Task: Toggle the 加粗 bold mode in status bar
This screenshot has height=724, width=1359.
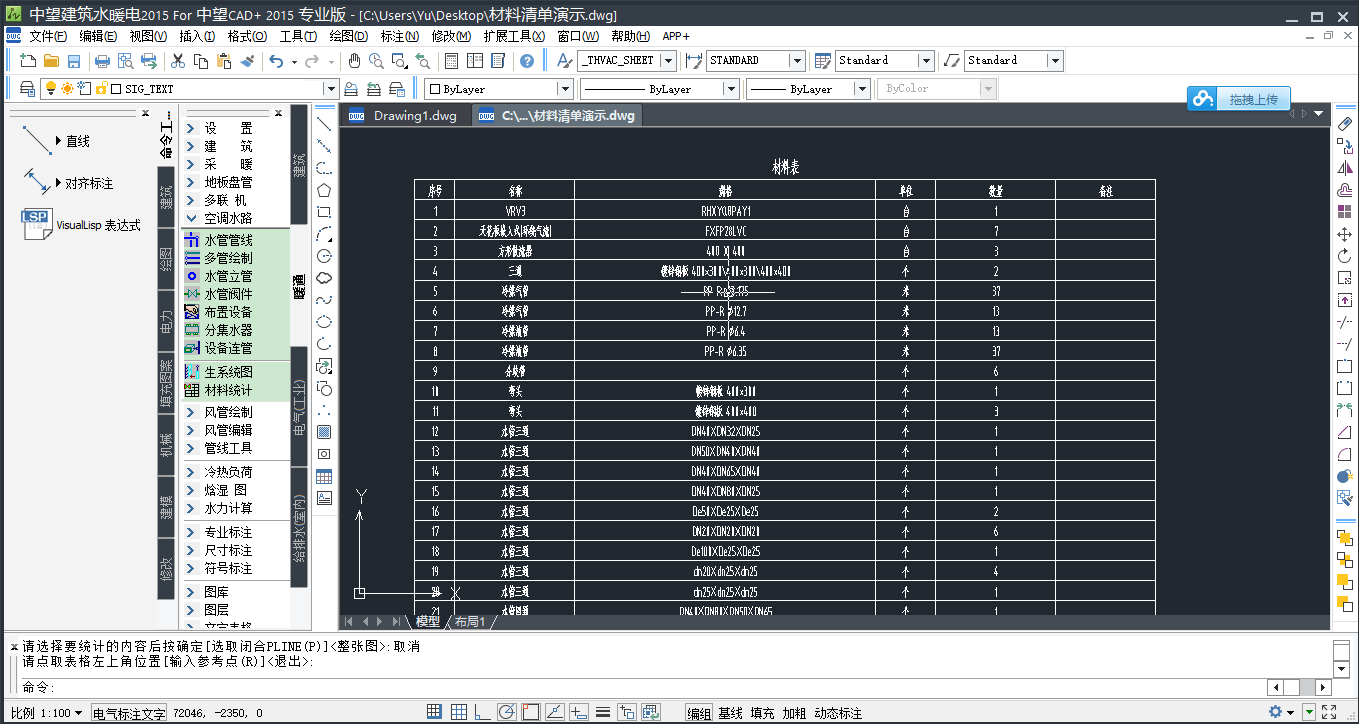Action: click(x=797, y=712)
